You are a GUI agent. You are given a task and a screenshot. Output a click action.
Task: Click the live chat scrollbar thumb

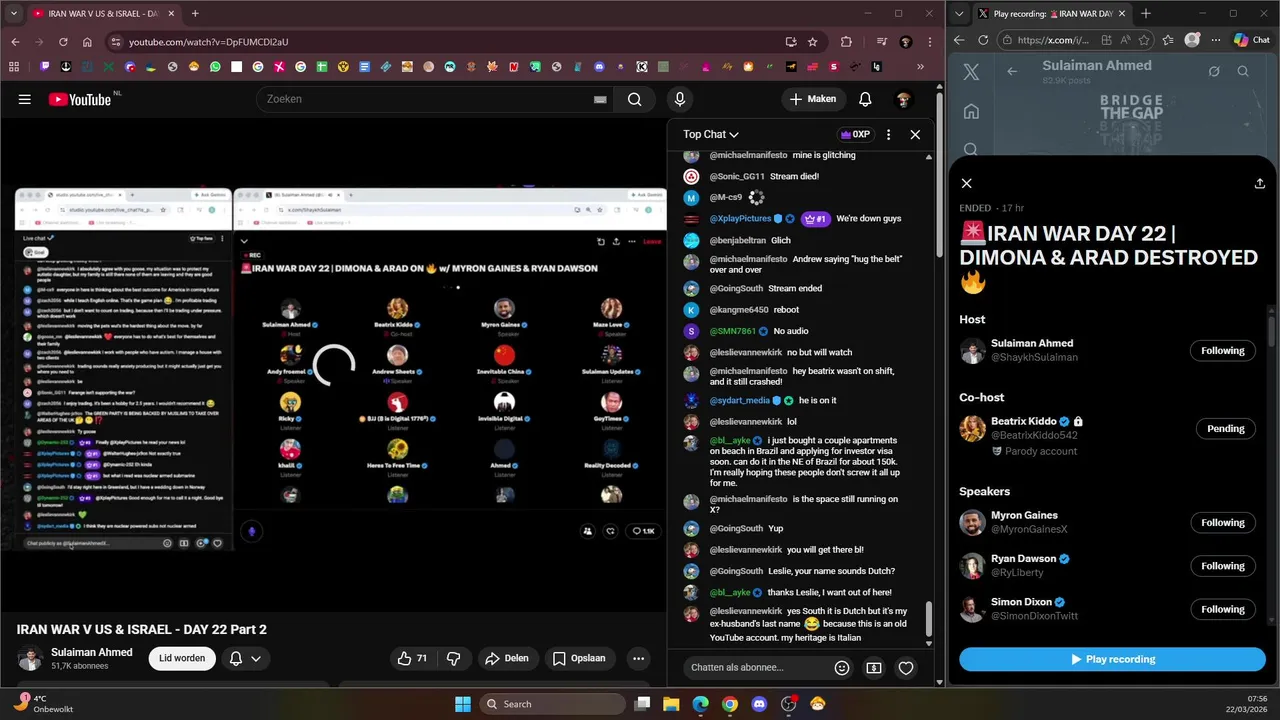[929, 618]
